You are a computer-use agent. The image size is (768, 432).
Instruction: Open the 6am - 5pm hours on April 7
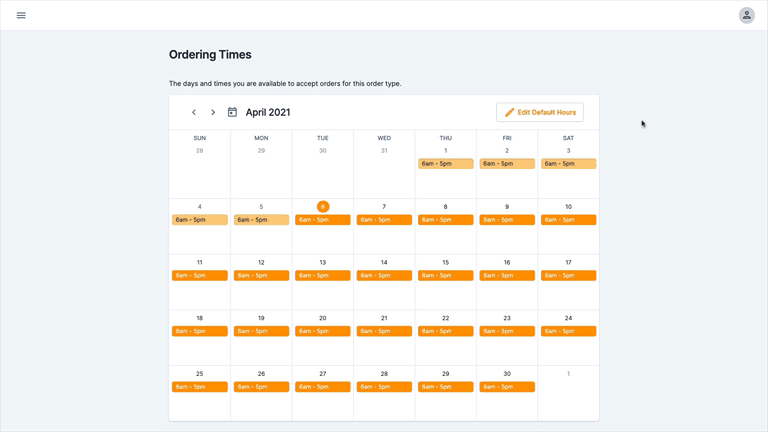384,220
